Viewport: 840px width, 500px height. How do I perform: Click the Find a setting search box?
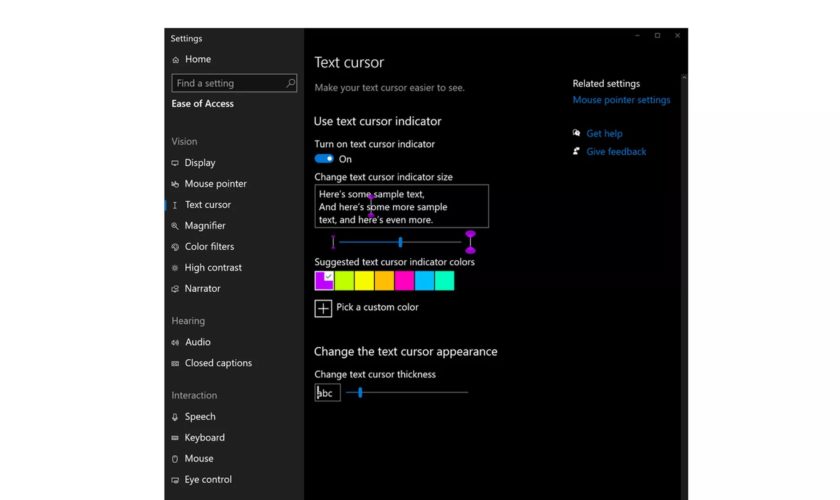(x=228, y=84)
